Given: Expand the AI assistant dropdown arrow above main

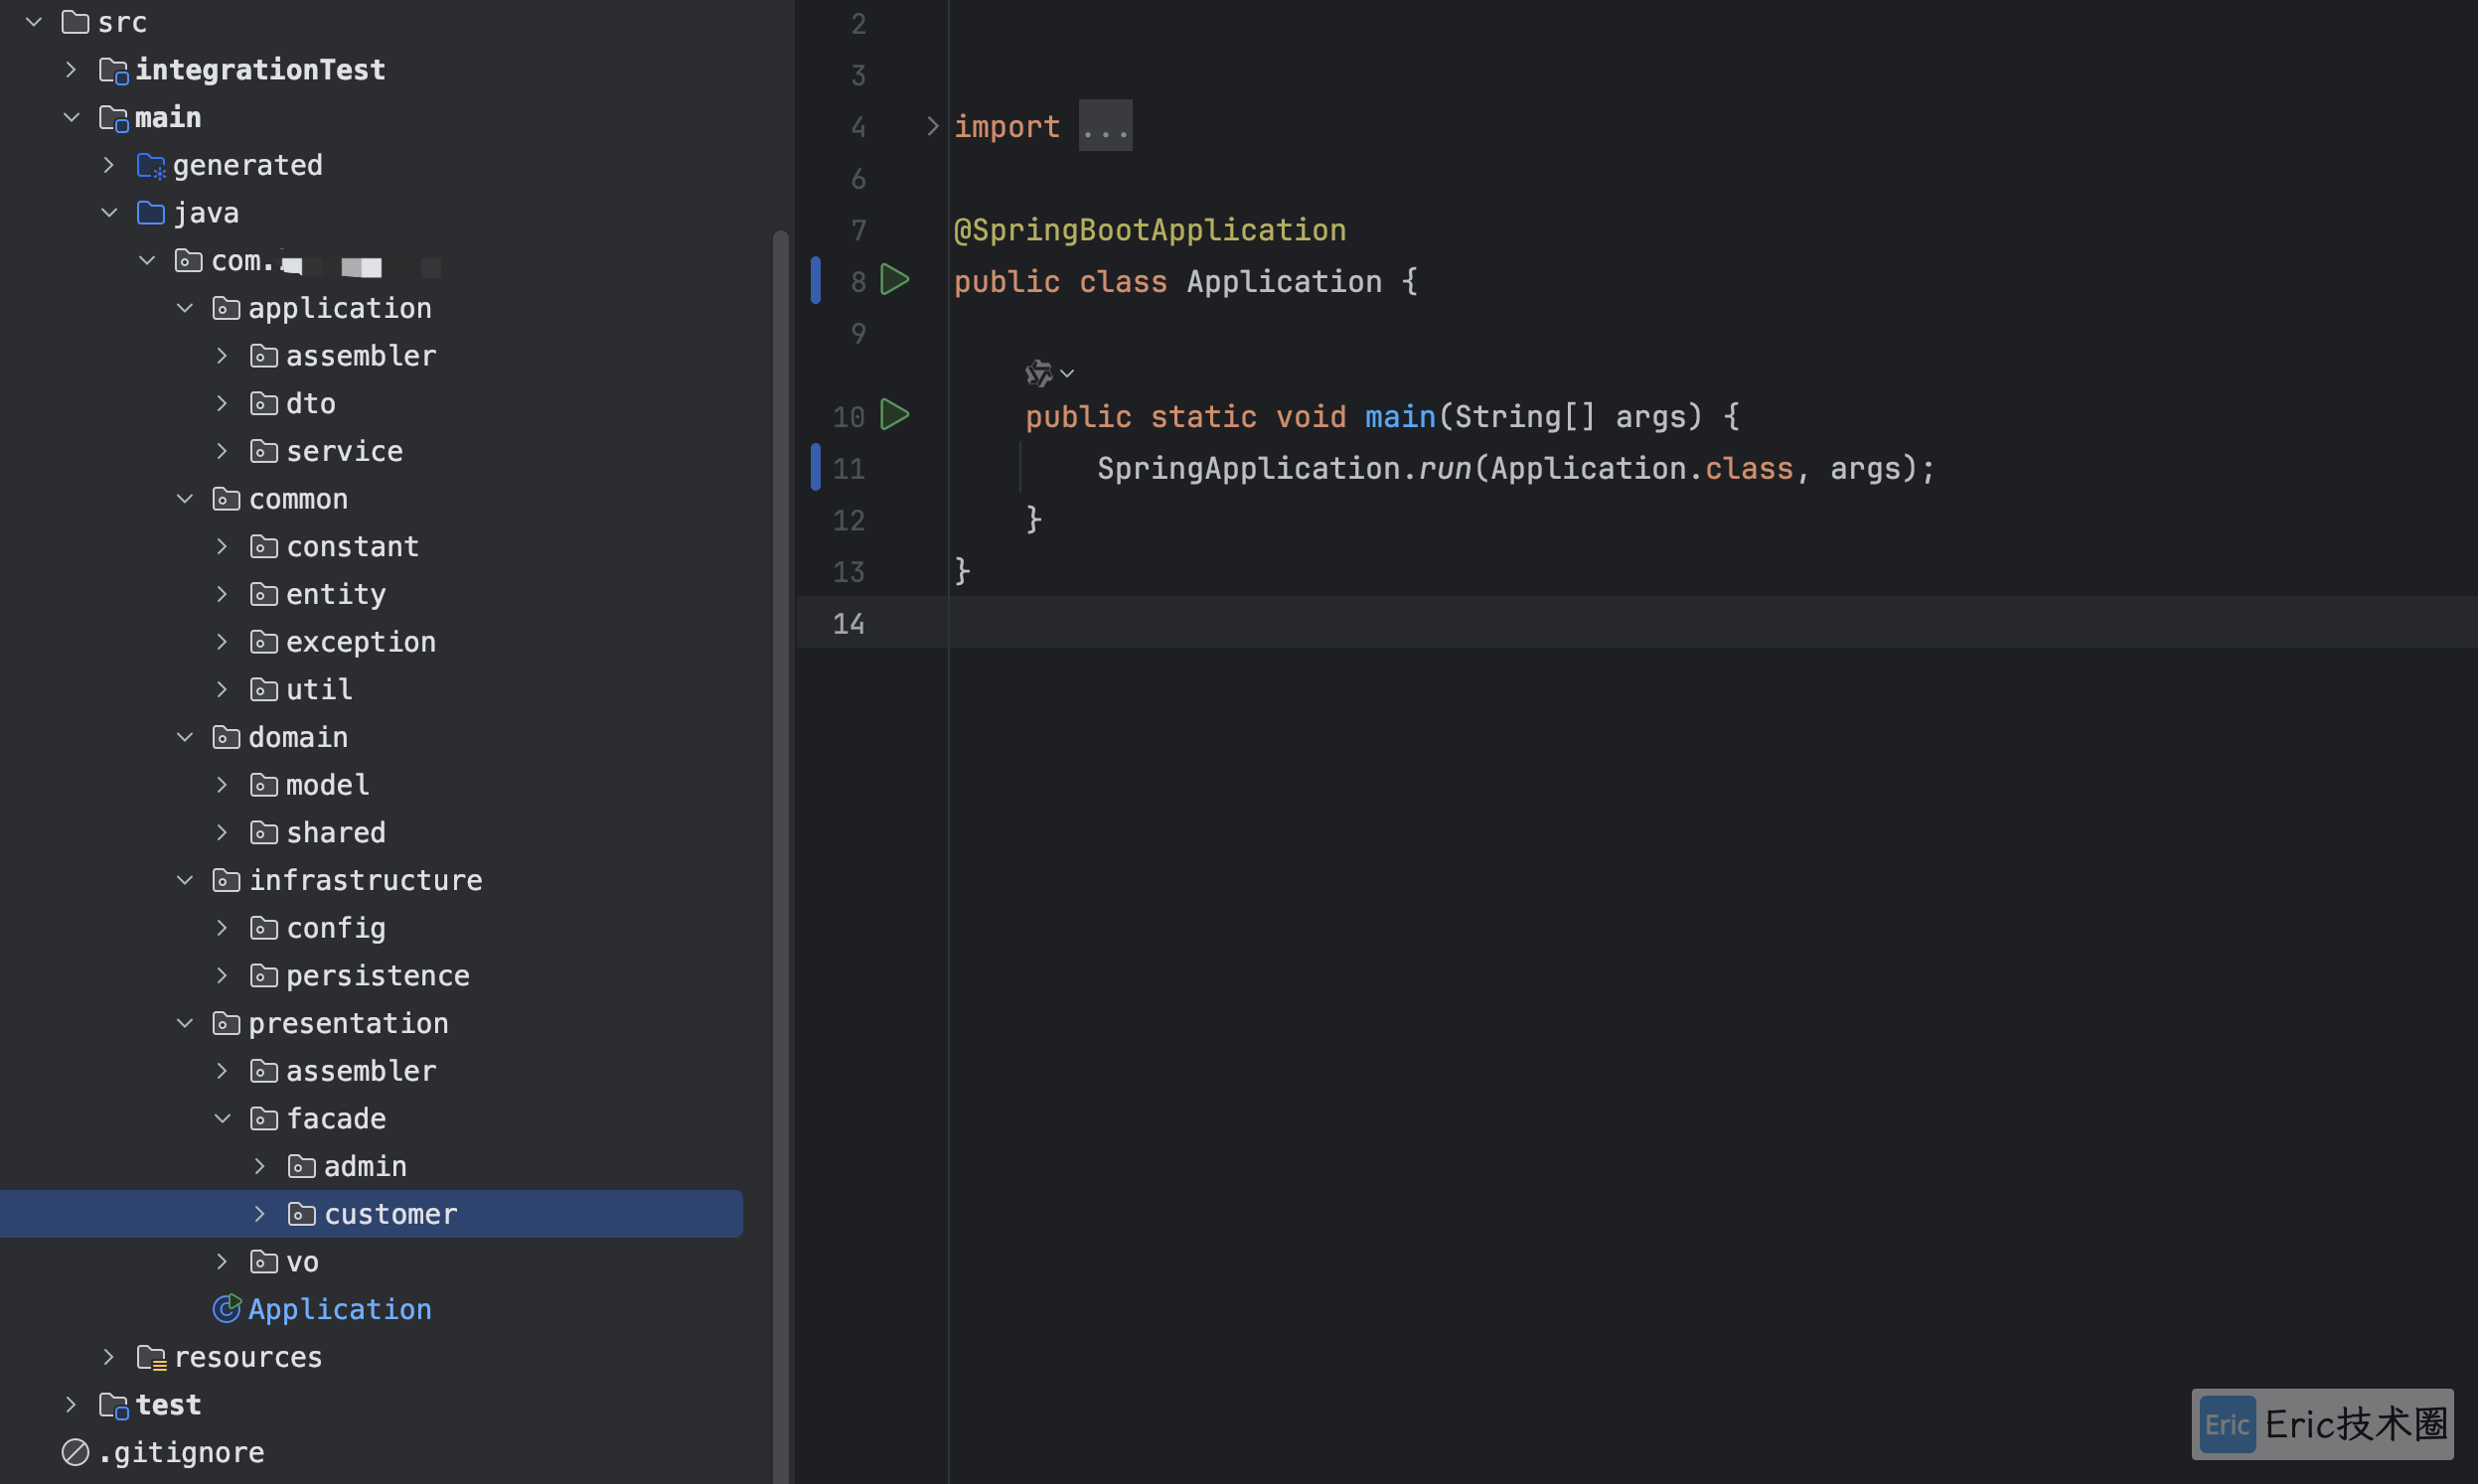Looking at the screenshot, I should [x=1067, y=373].
